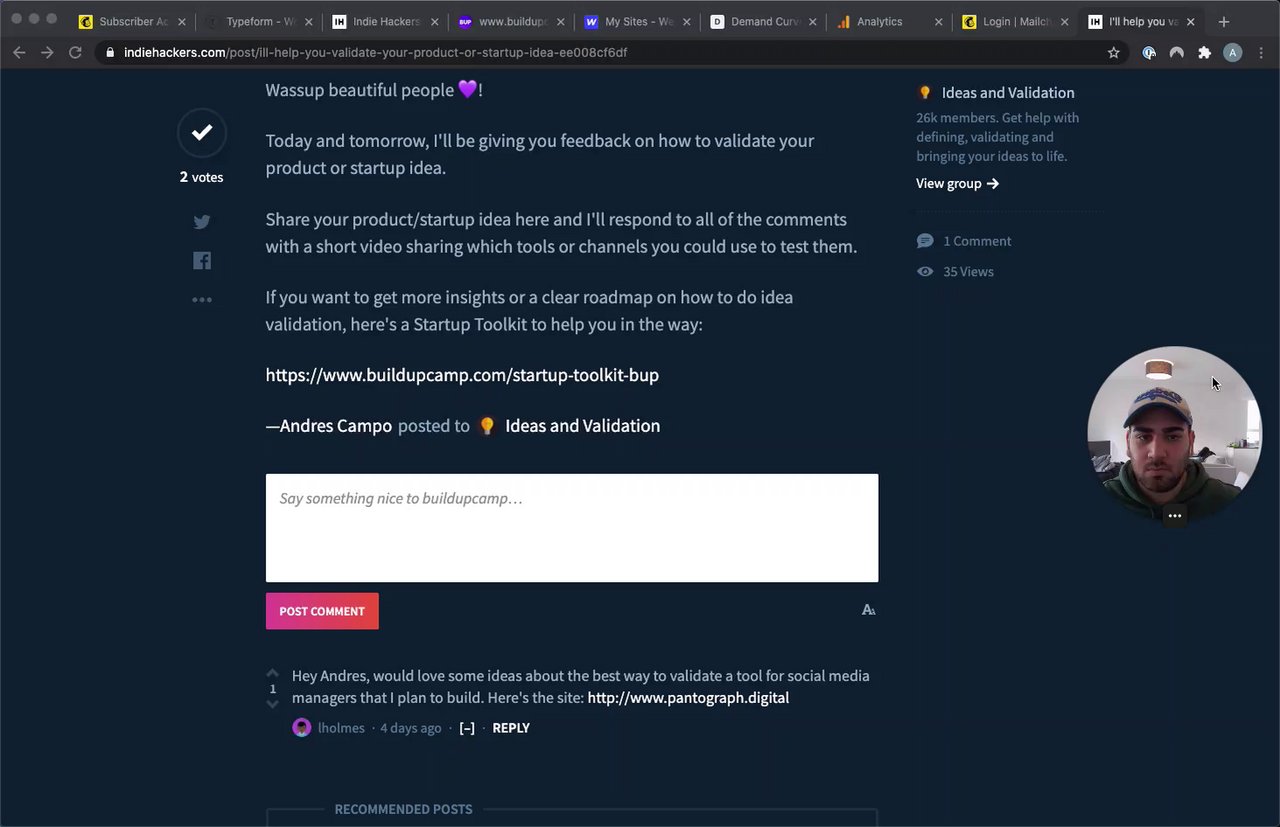
Task: Open a new browser tab
Action: (1223, 21)
